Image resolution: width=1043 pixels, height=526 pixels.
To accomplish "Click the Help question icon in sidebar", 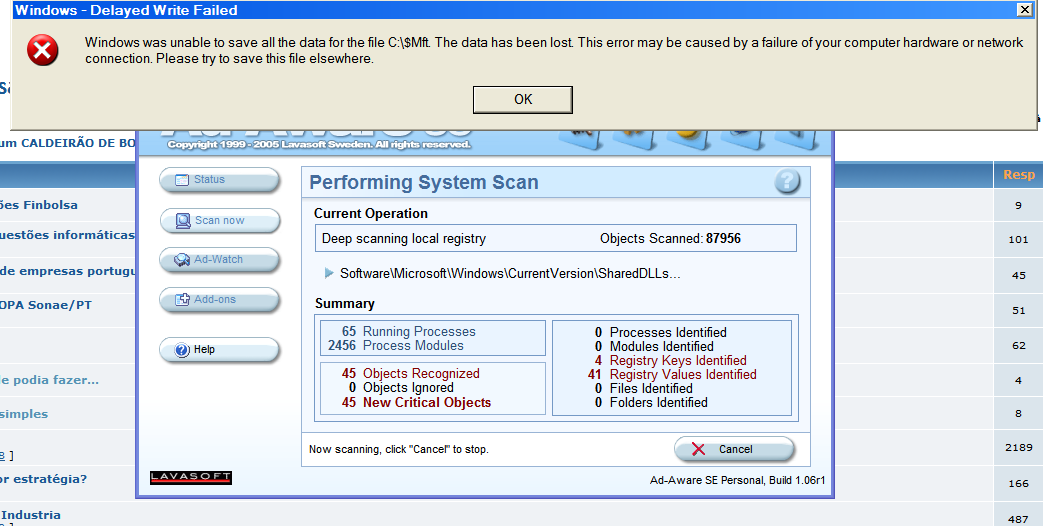I will pyautogui.click(x=182, y=350).
